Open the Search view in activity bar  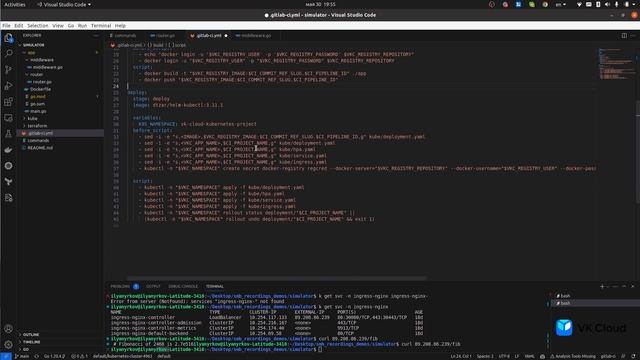[x=8, y=53]
